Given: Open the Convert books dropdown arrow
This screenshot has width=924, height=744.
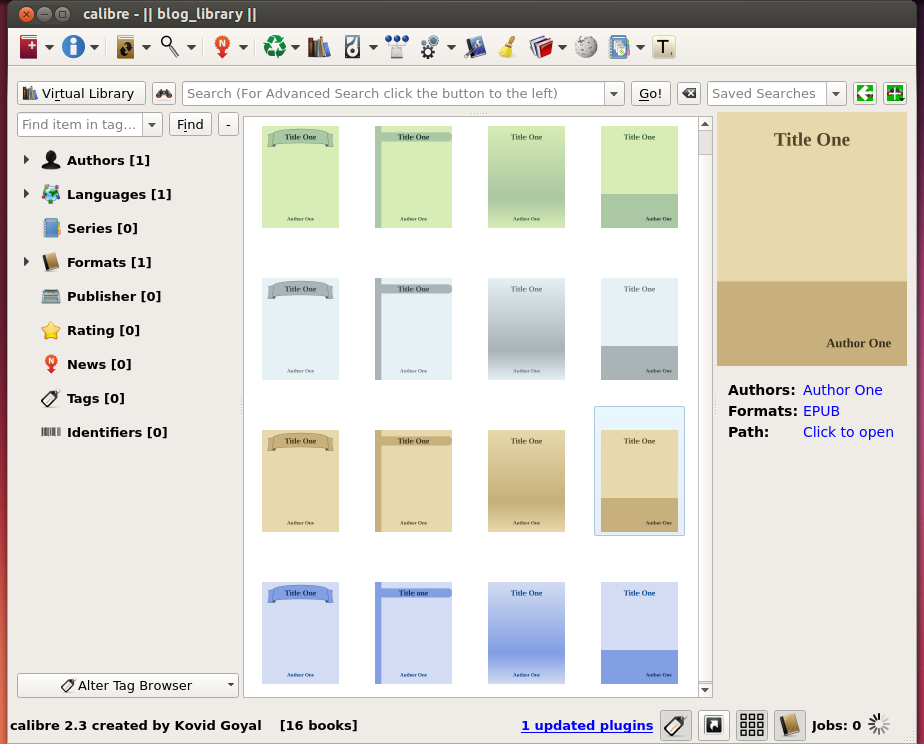Looking at the screenshot, I should pyautogui.click(x=146, y=48).
